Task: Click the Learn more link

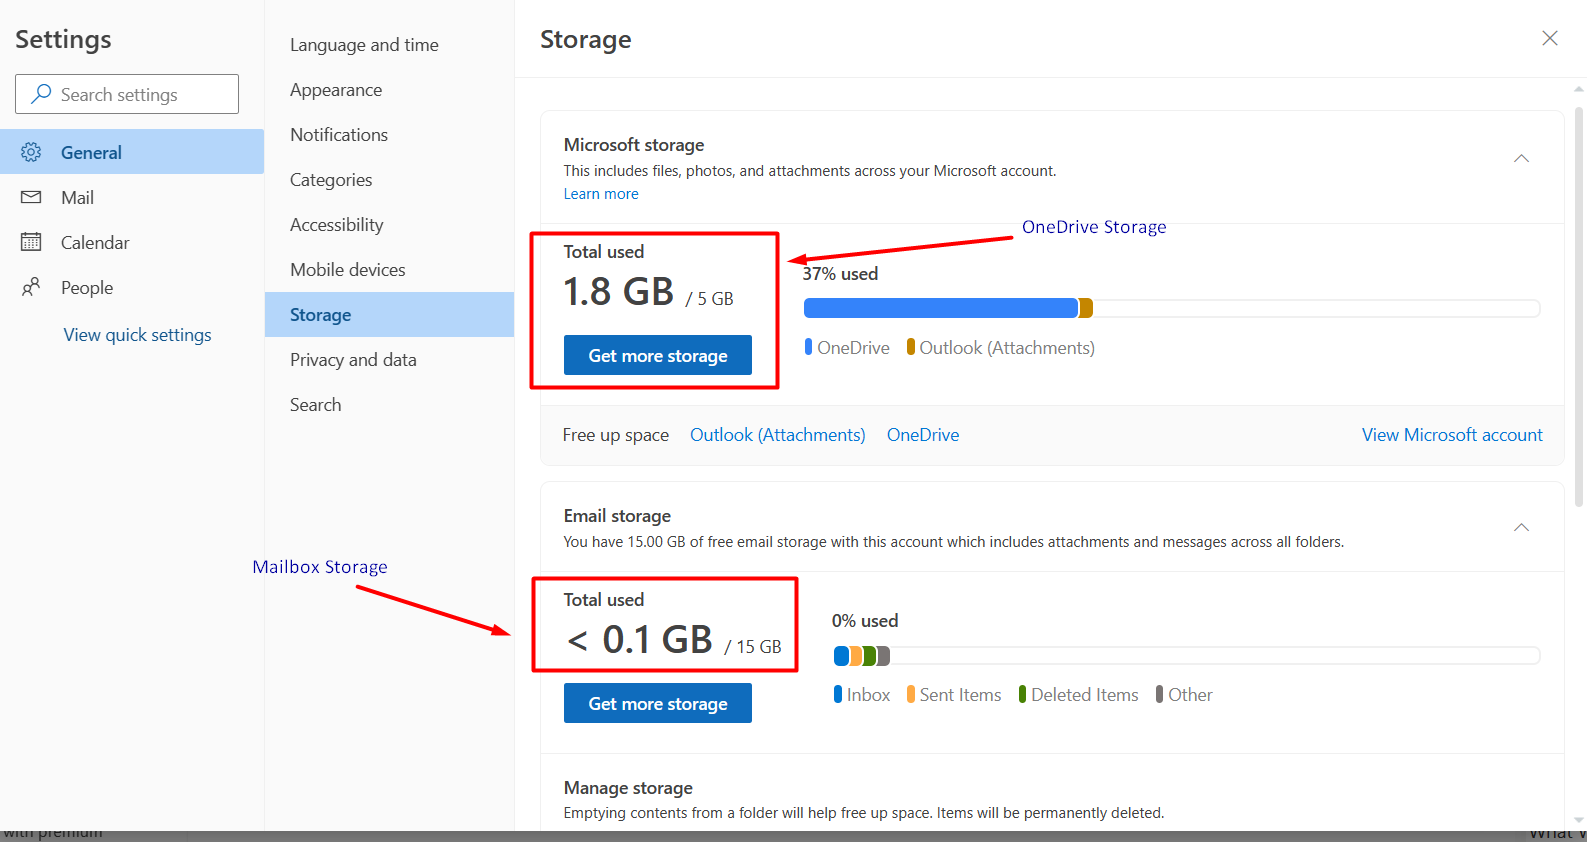Action: [600, 194]
